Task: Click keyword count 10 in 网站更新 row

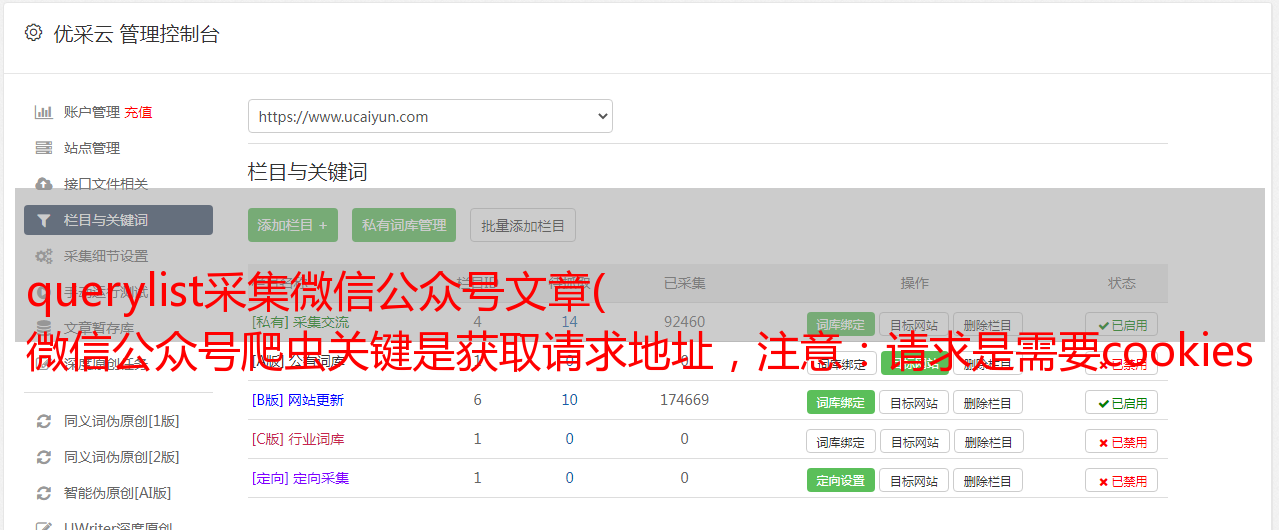Action: (x=569, y=400)
